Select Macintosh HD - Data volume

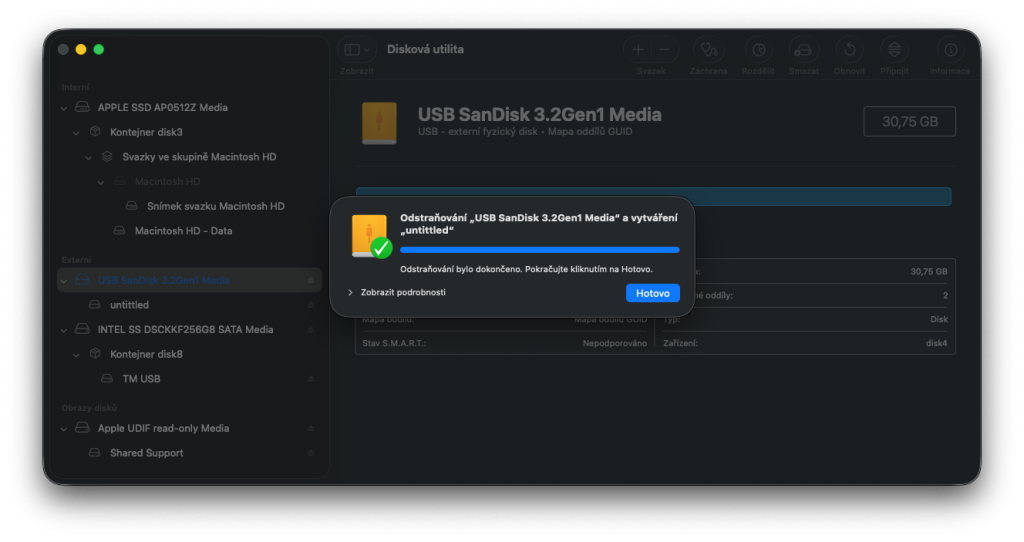click(183, 231)
